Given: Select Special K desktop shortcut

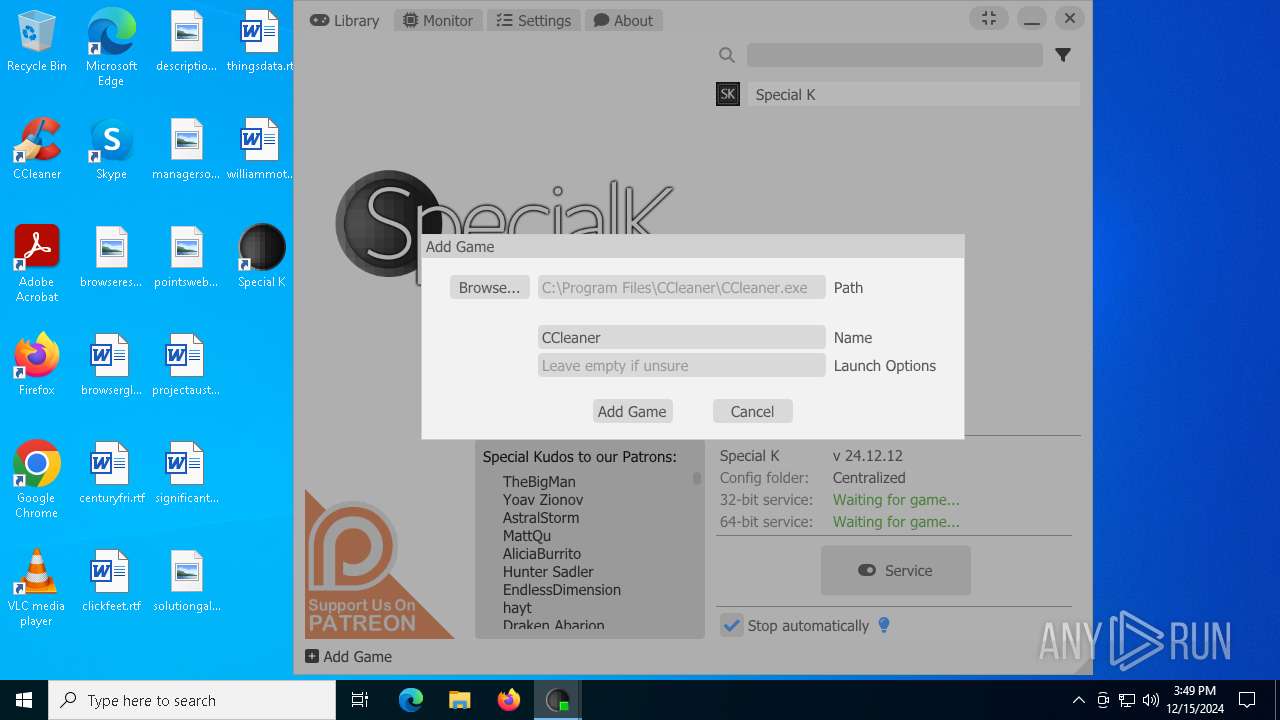Looking at the screenshot, I should [x=262, y=257].
